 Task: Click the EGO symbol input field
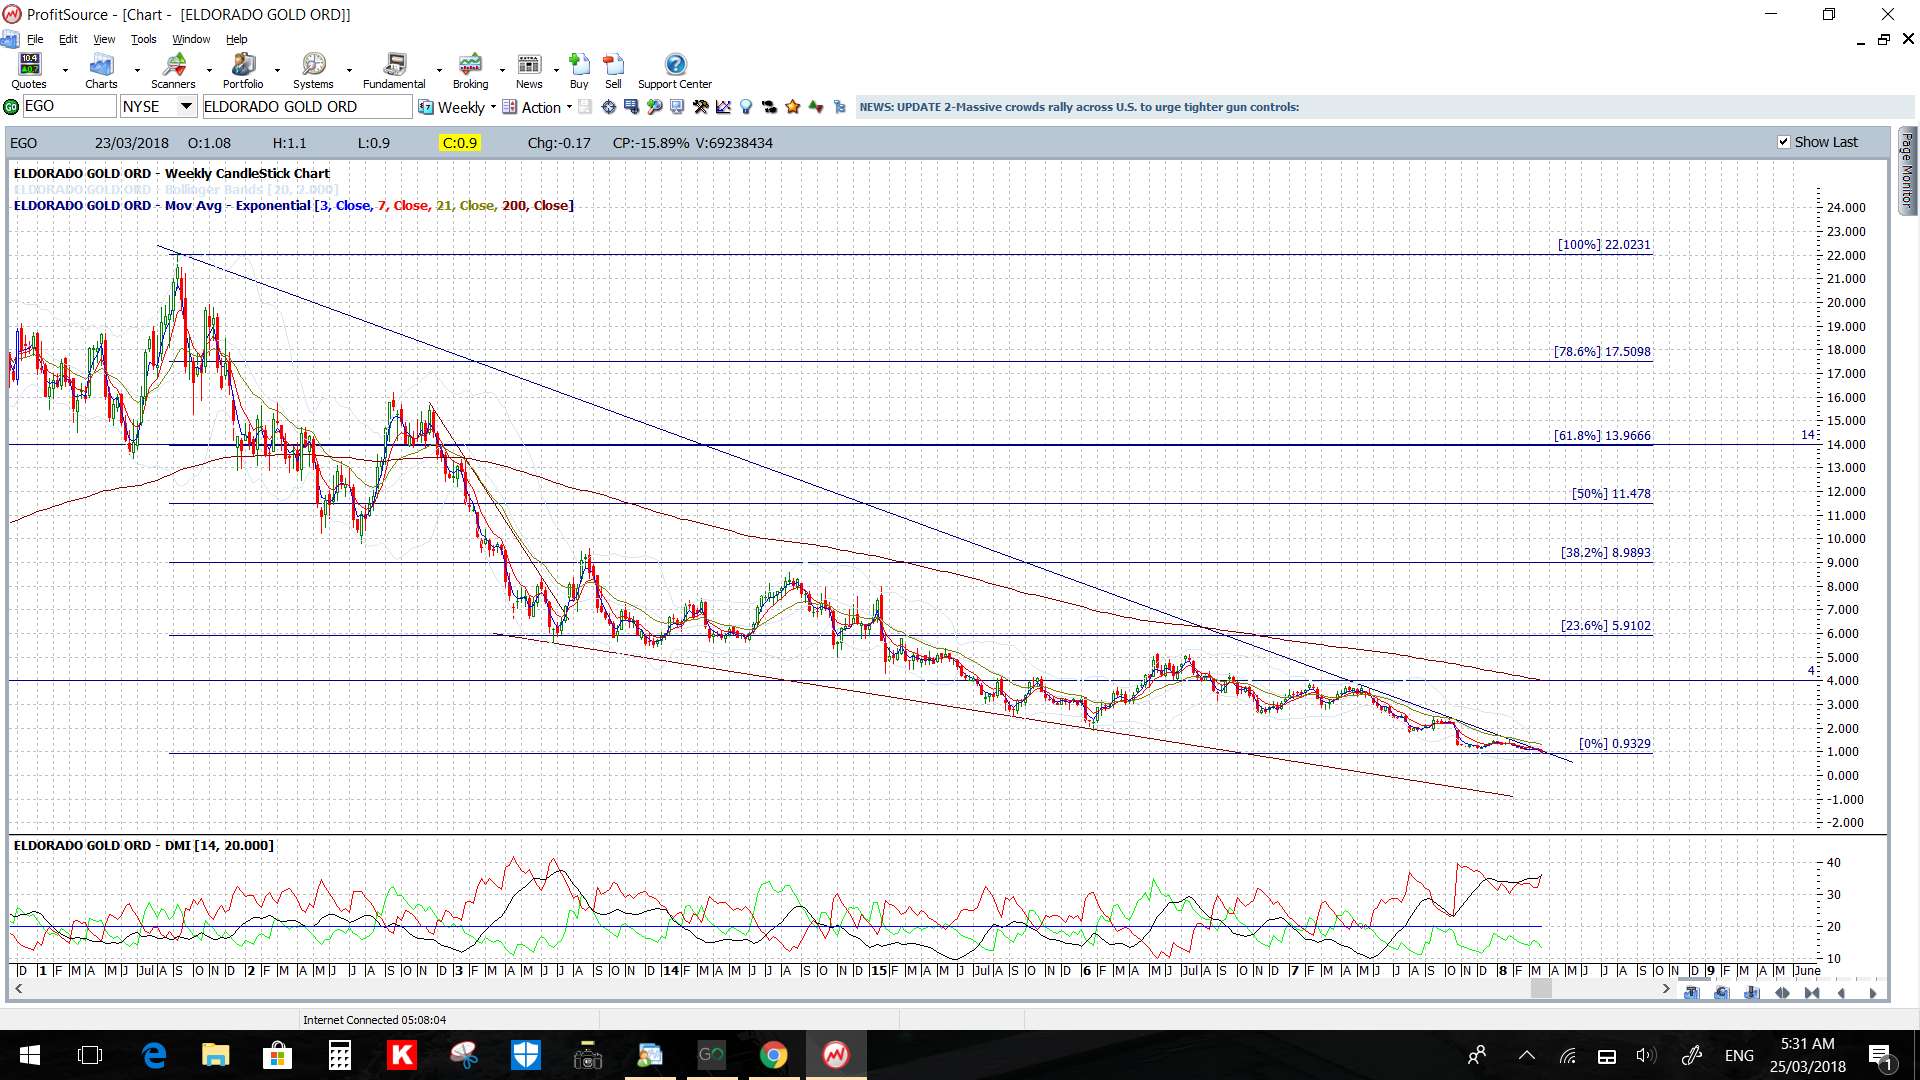(69, 107)
